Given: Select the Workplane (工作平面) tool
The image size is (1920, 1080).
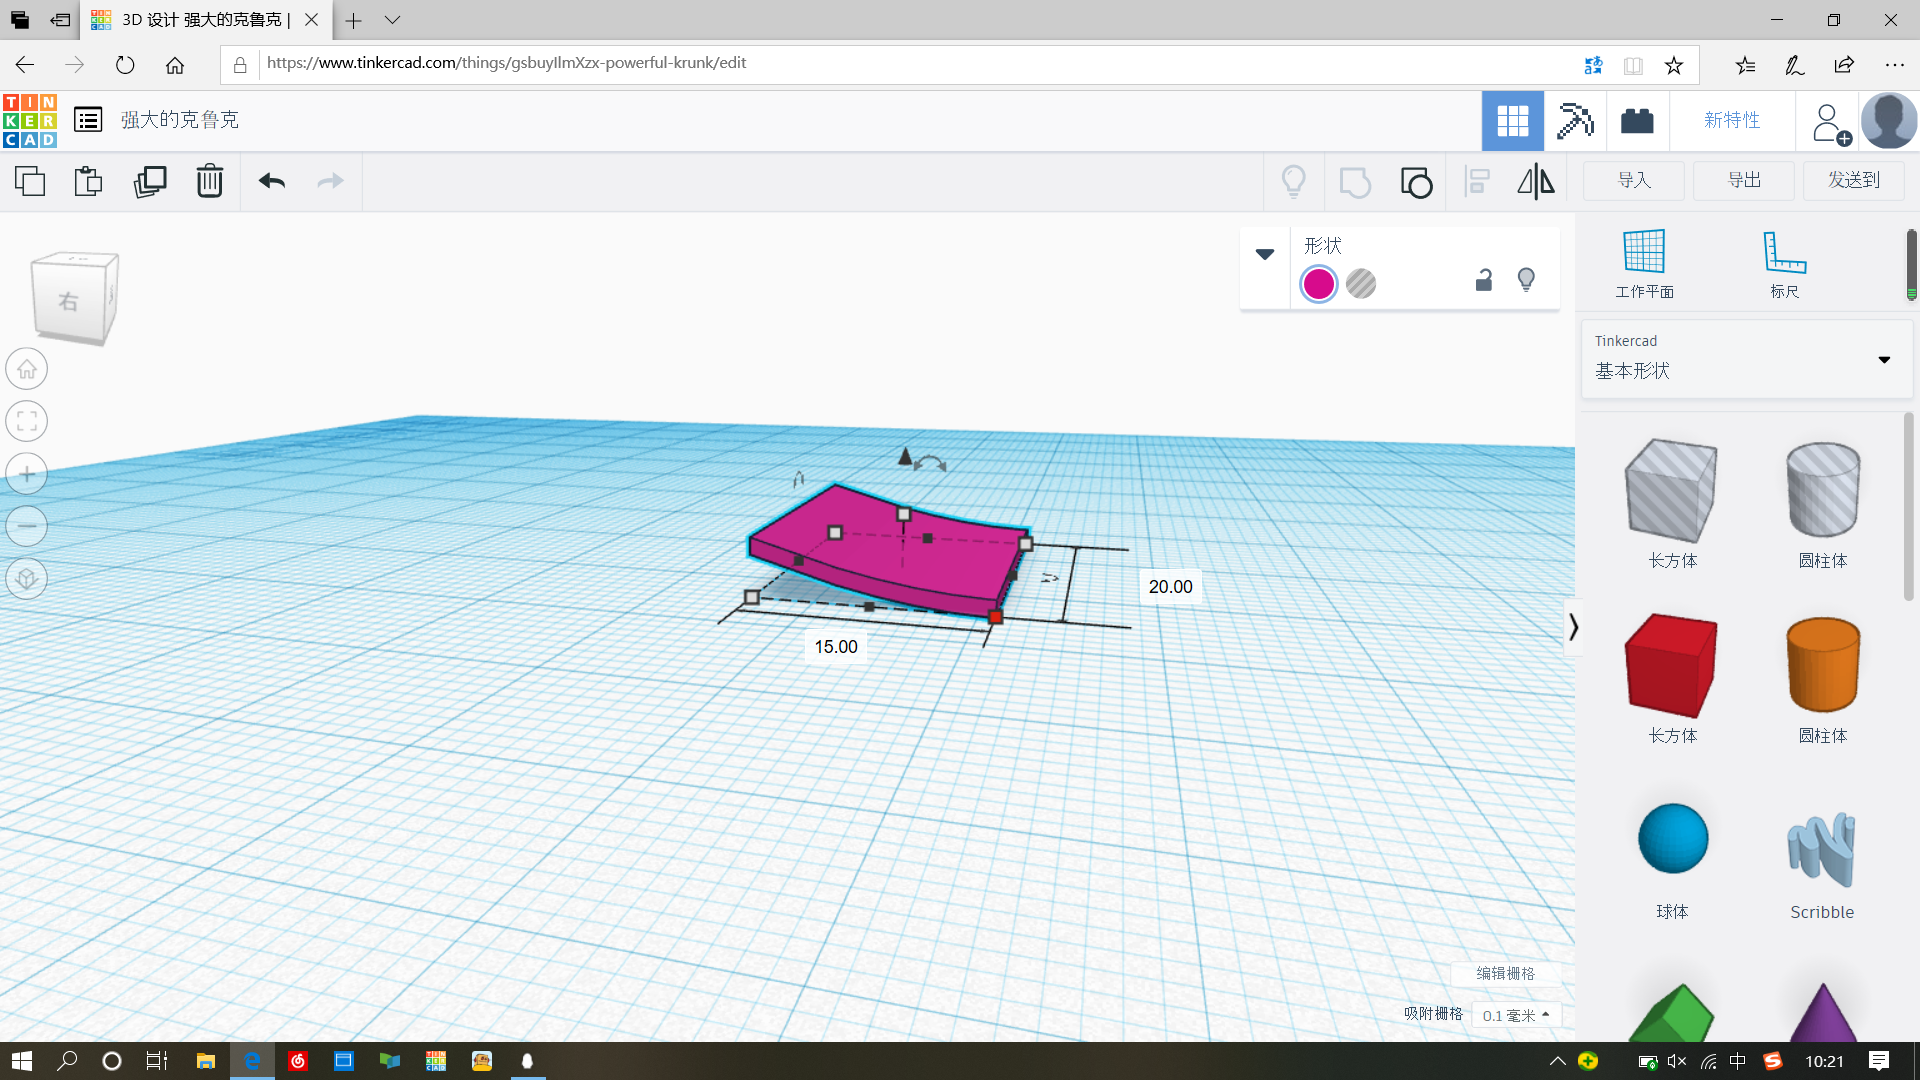Looking at the screenshot, I should click(x=1645, y=263).
